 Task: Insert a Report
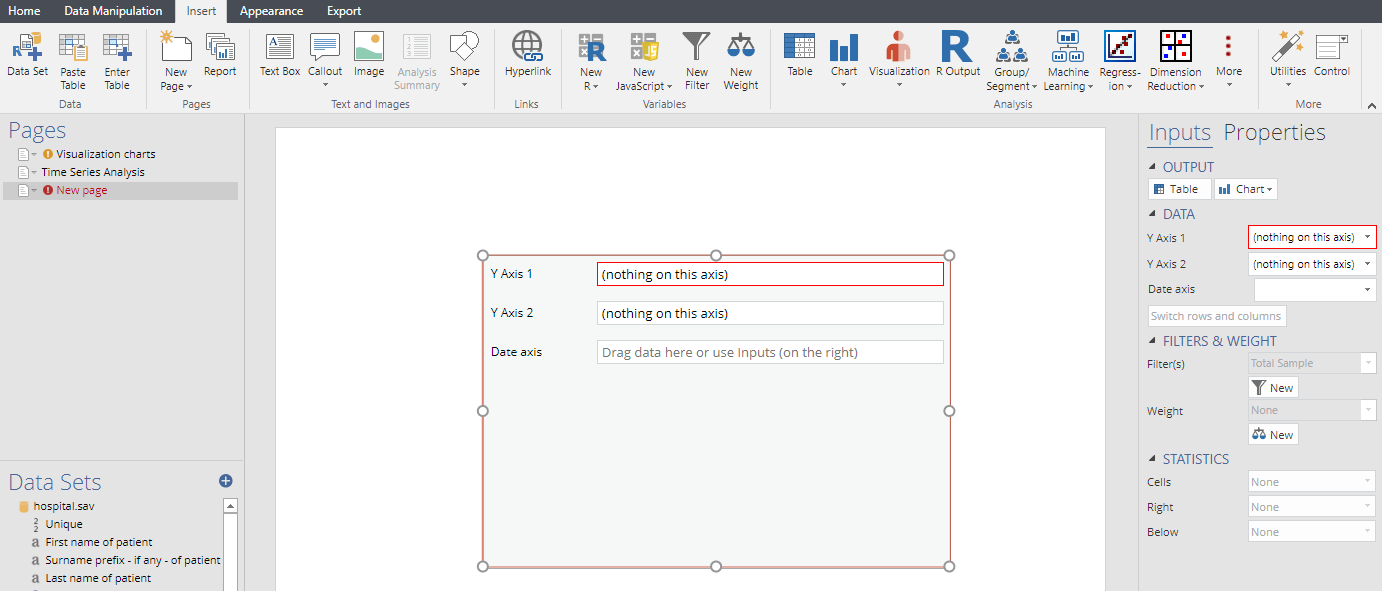pos(220,57)
